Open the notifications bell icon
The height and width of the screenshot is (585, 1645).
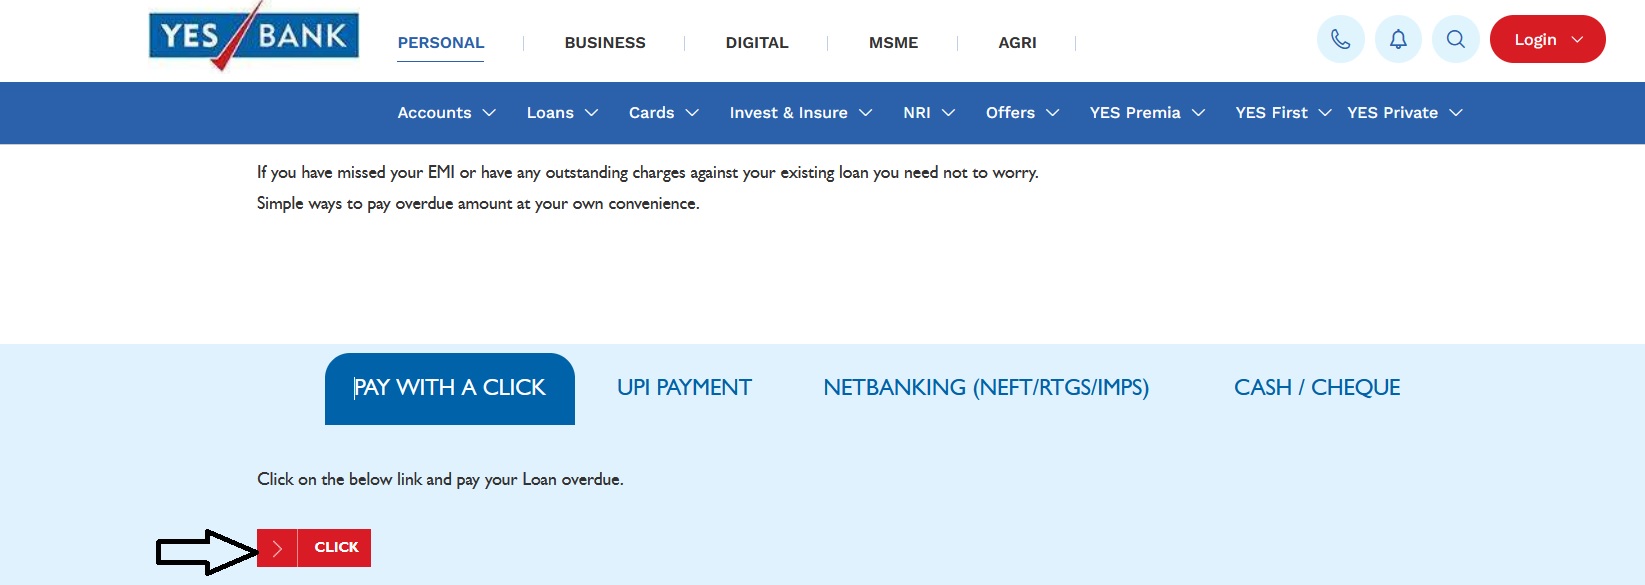point(1398,40)
